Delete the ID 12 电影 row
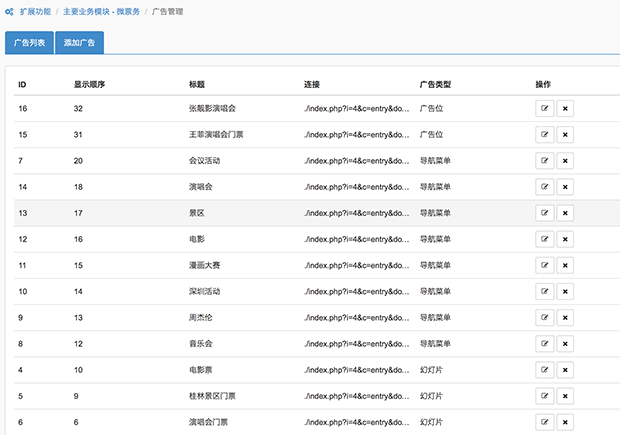The width and height of the screenshot is (620, 435). click(x=565, y=239)
